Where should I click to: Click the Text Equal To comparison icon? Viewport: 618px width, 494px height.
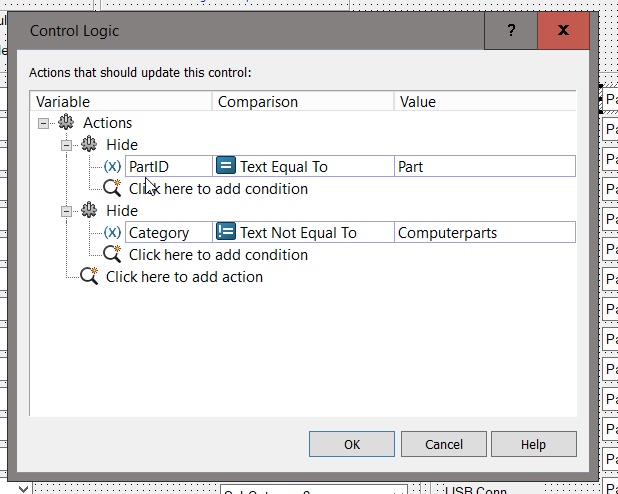[226, 166]
